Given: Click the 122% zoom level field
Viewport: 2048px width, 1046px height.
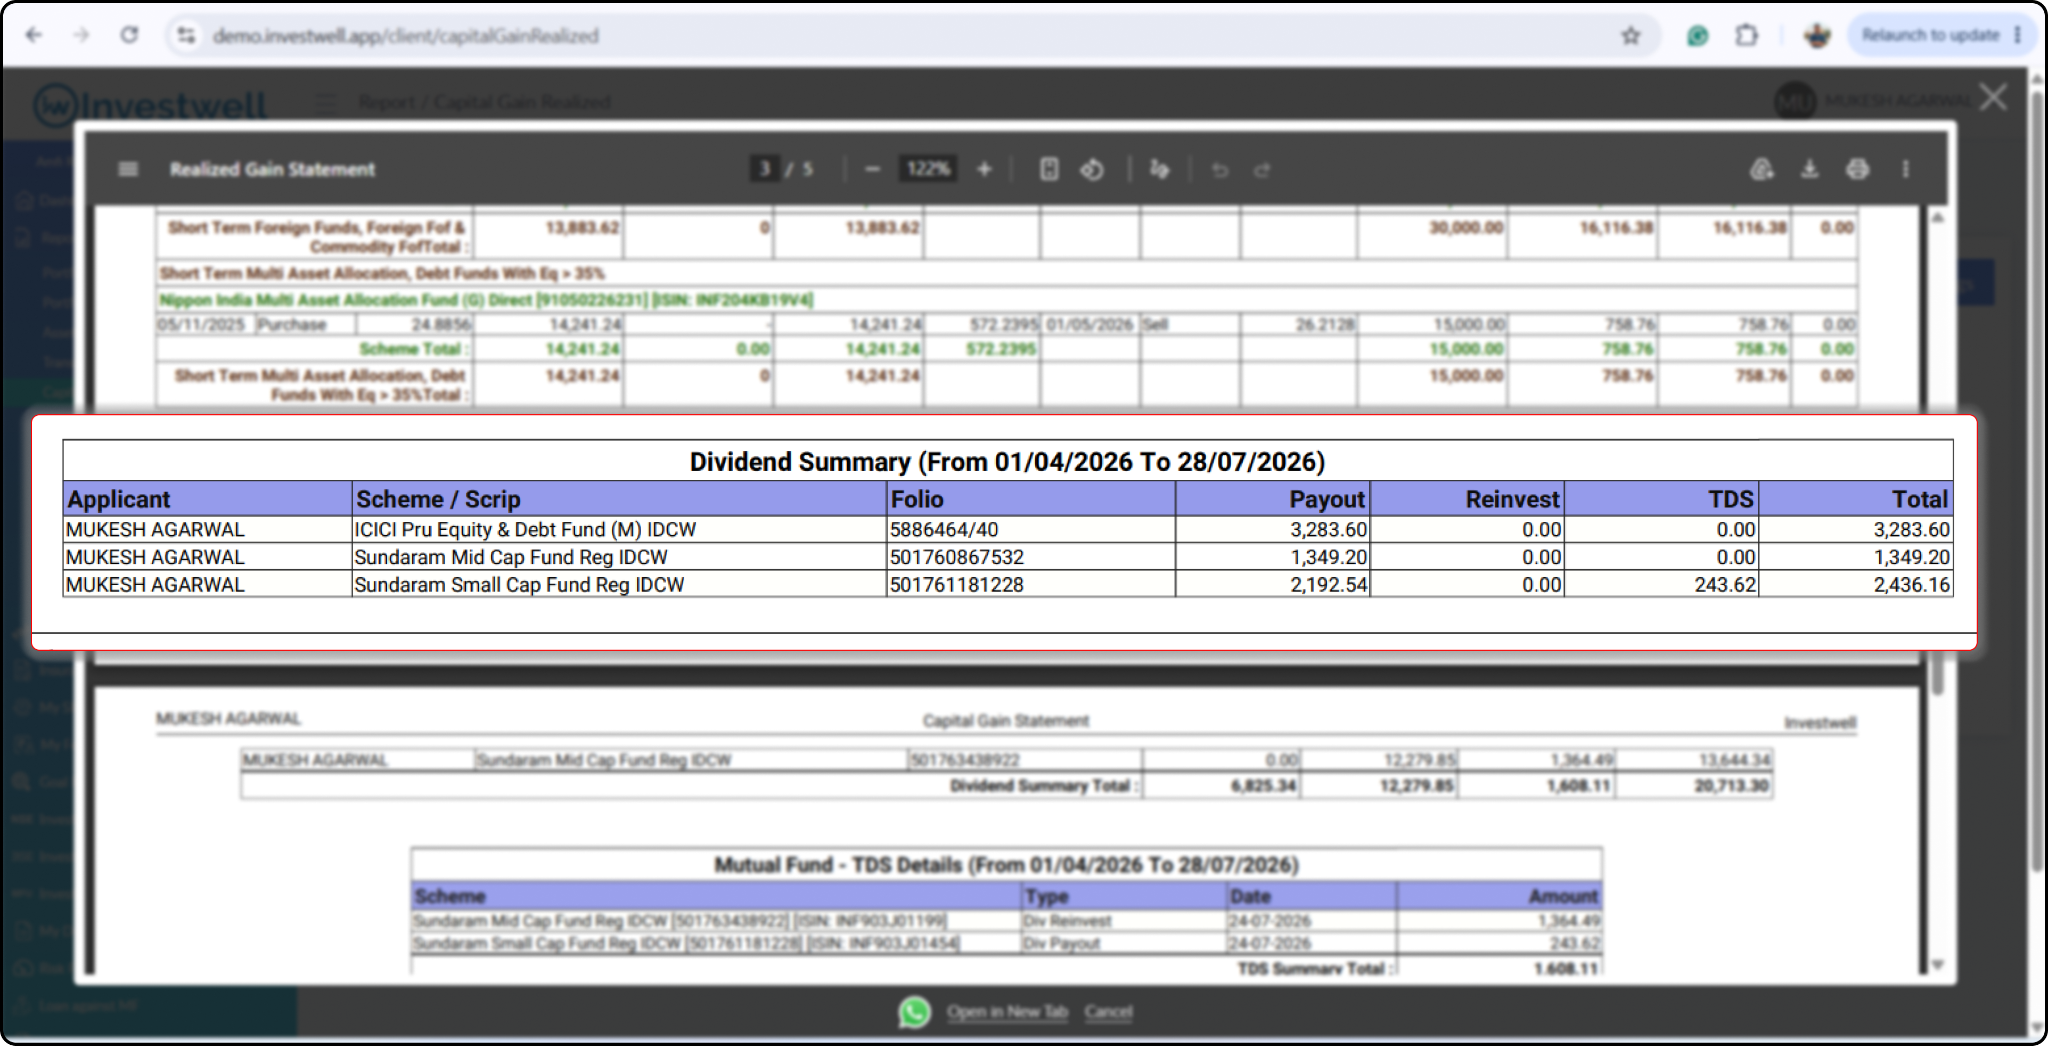Looking at the screenshot, I should click(927, 169).
